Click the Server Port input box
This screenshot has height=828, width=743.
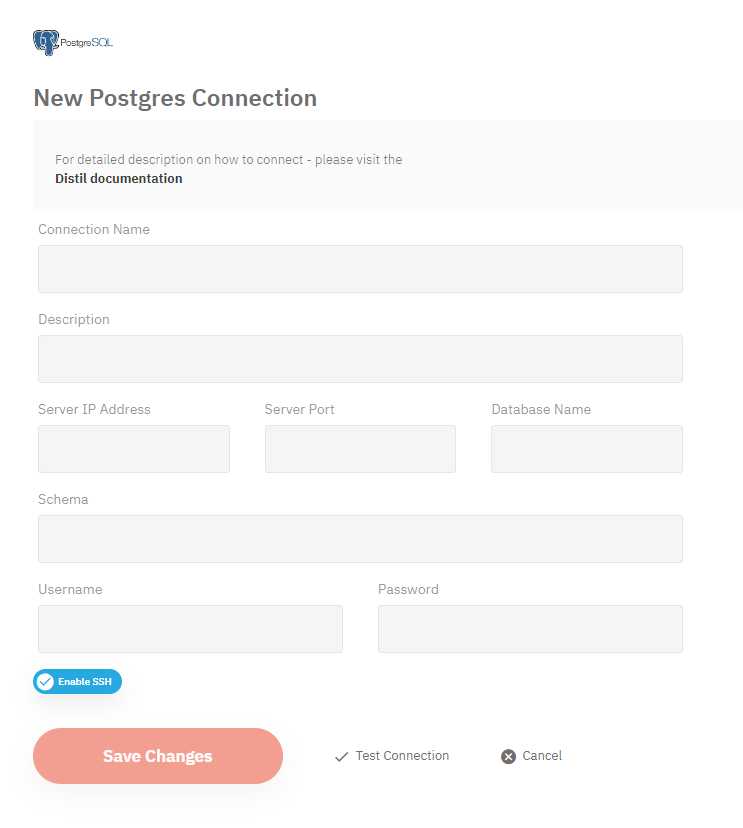(x=360, y=449)
